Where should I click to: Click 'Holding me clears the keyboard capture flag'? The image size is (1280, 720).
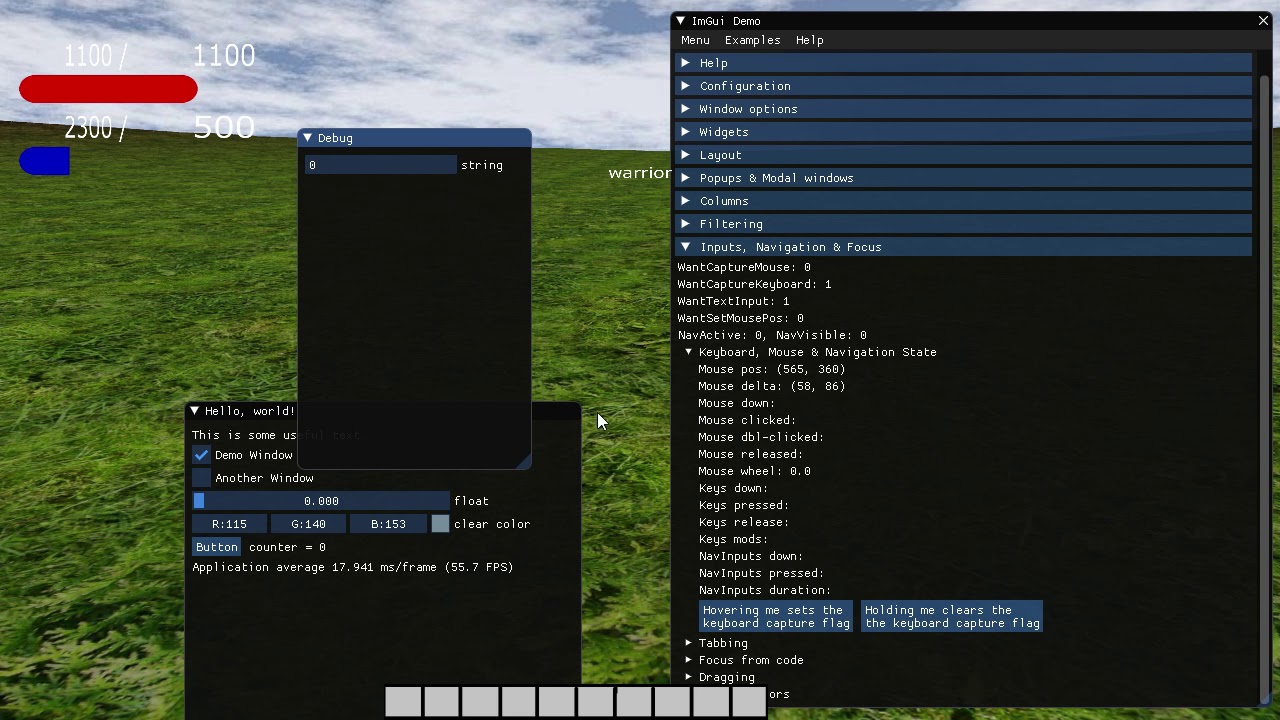click(952, 616)
